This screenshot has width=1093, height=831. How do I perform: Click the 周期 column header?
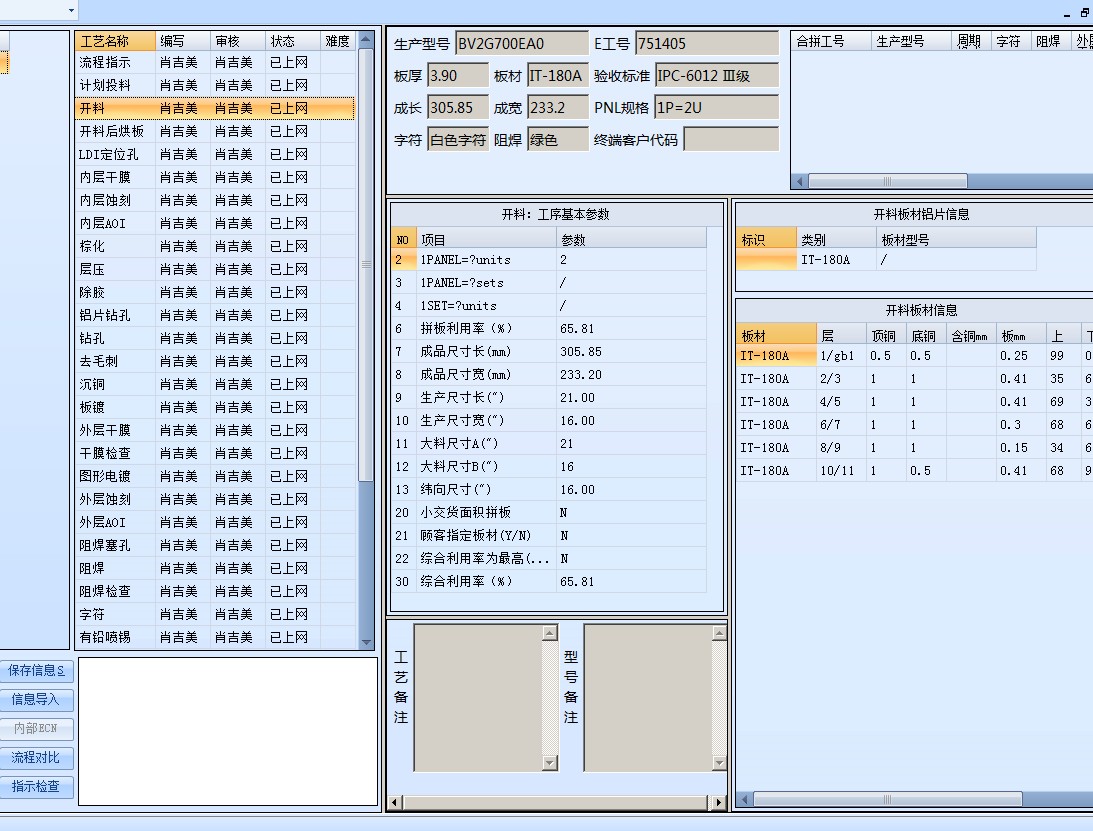[971, 41]
